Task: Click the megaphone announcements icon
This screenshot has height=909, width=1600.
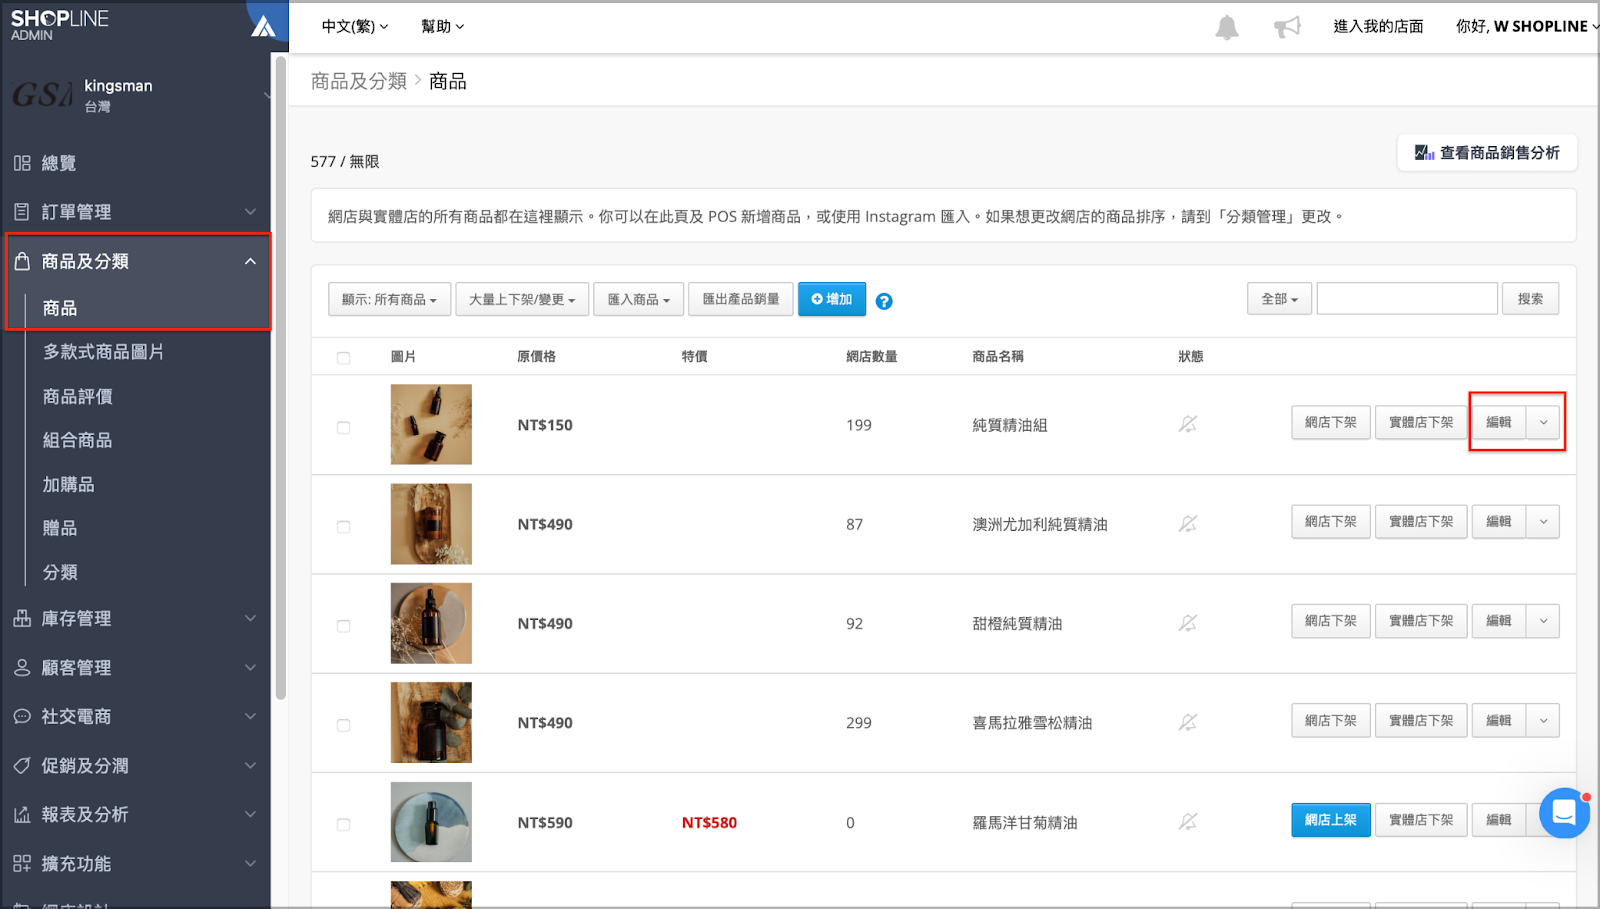Action: [1287, 27]
